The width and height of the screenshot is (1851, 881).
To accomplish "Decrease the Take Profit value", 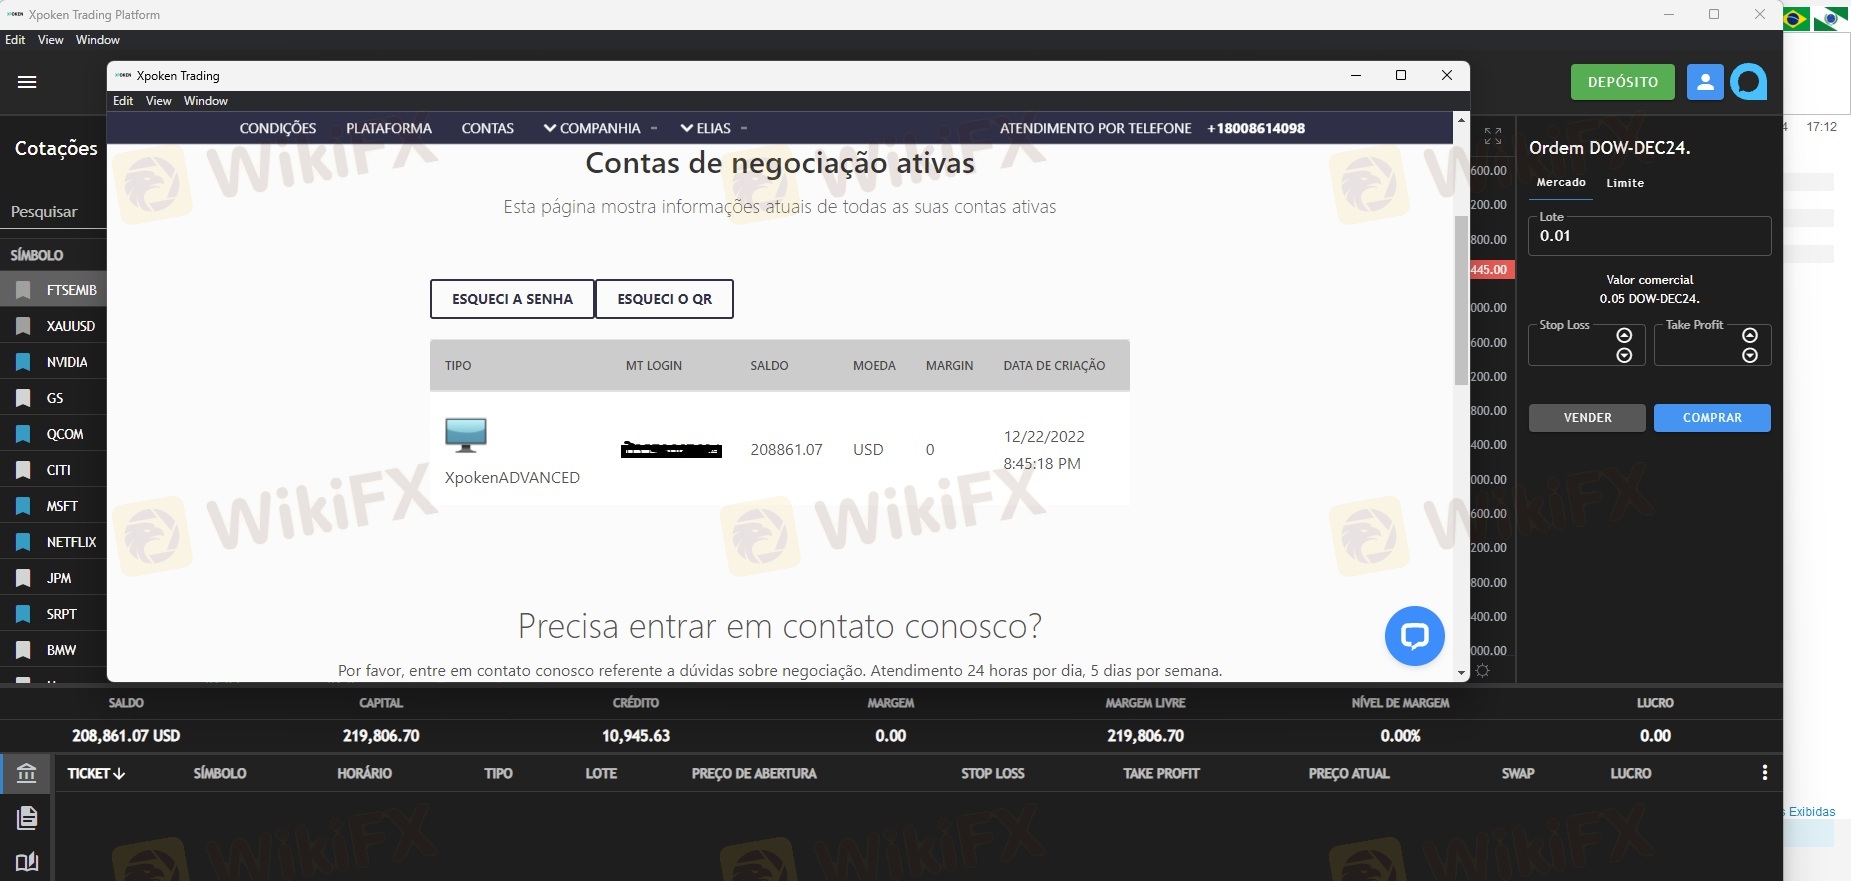I will tap(1750, 355).
